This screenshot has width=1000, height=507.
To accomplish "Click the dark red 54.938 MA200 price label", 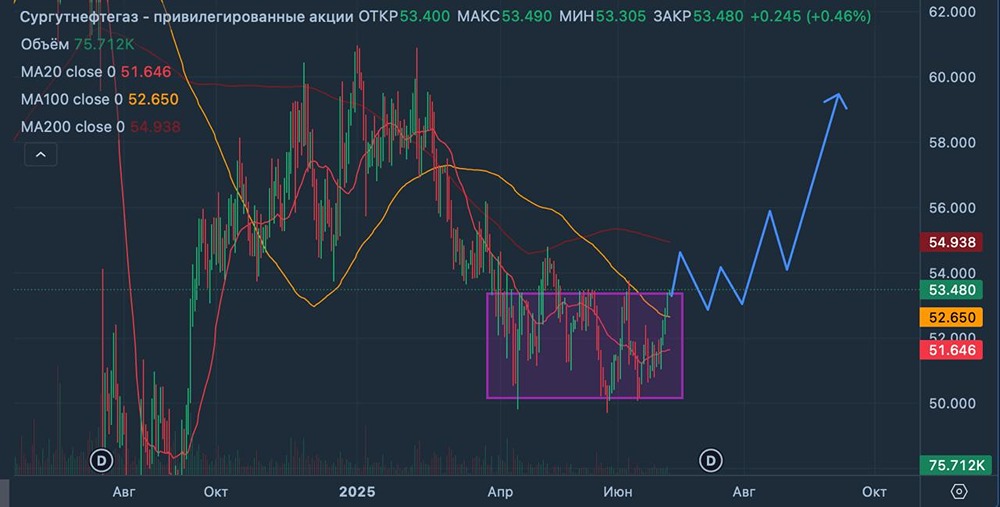I will [x=951, y=242].
